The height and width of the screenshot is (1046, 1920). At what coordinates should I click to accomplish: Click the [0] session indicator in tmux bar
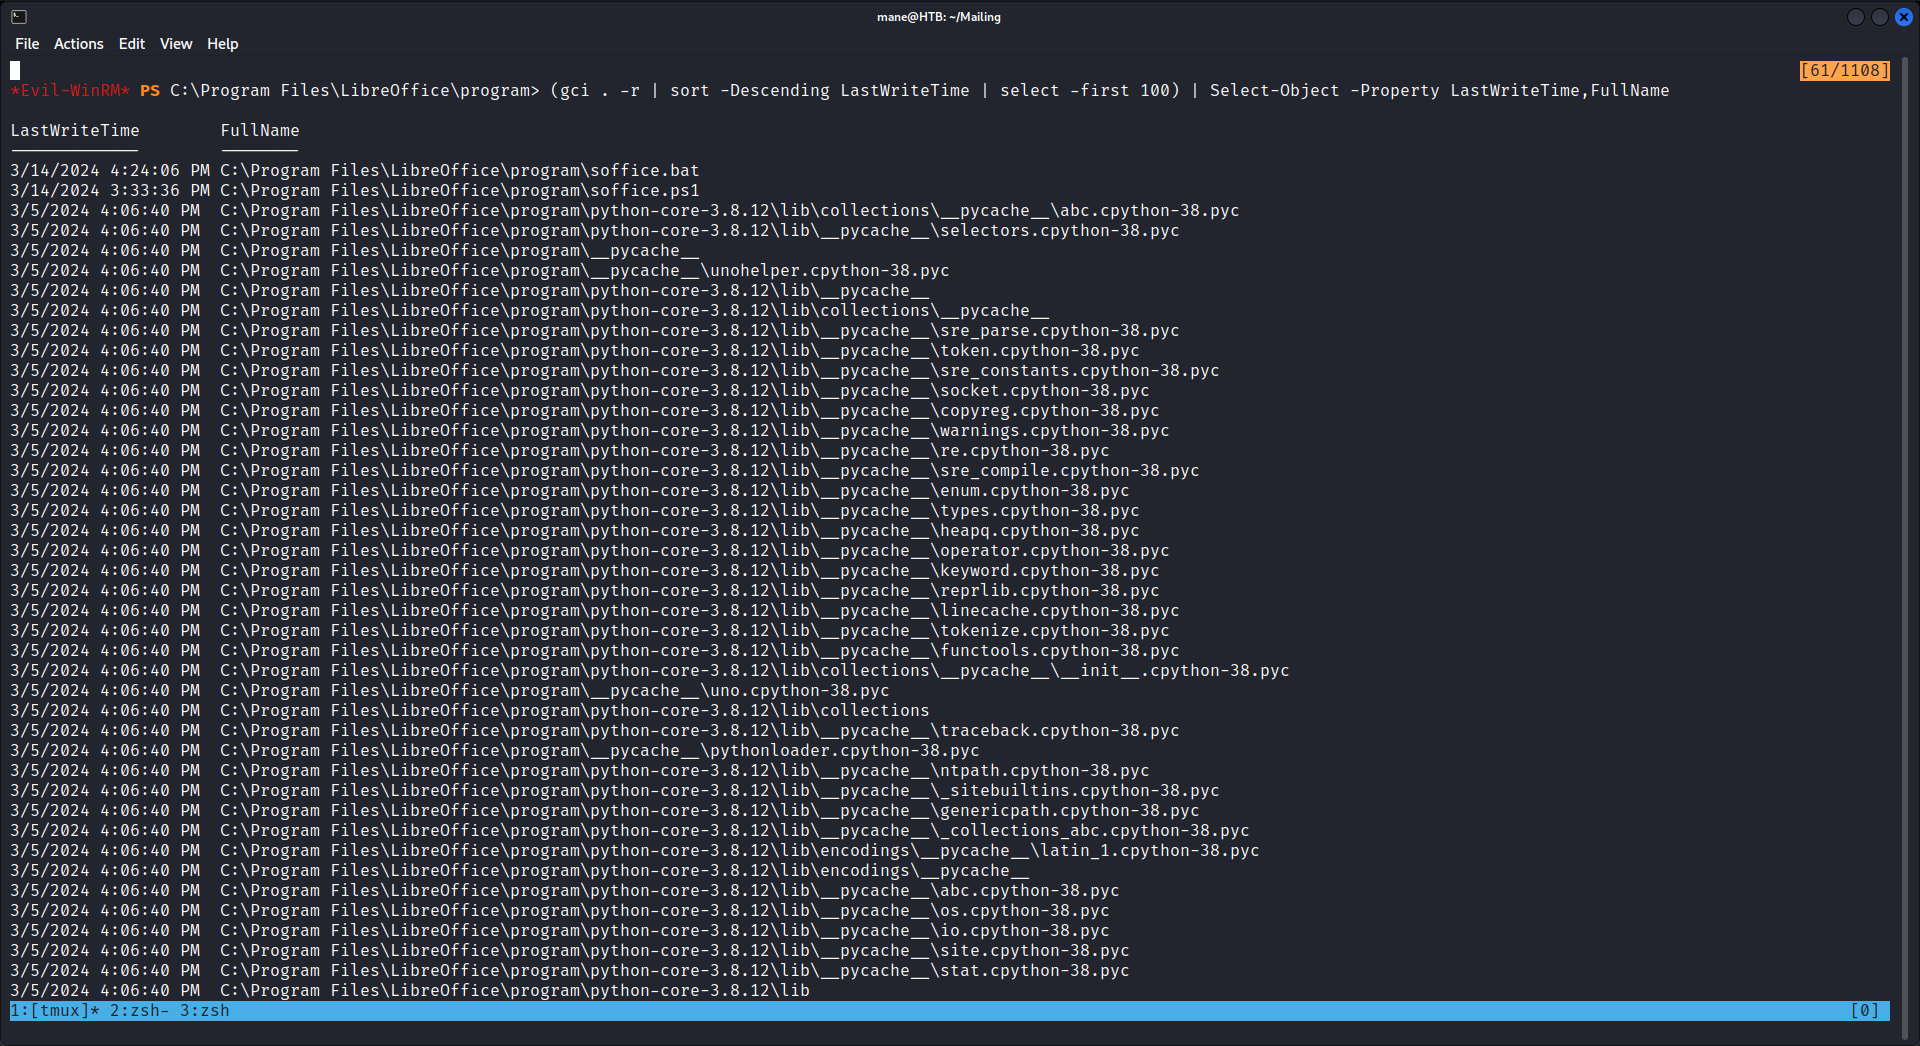coord(1865,1011)
